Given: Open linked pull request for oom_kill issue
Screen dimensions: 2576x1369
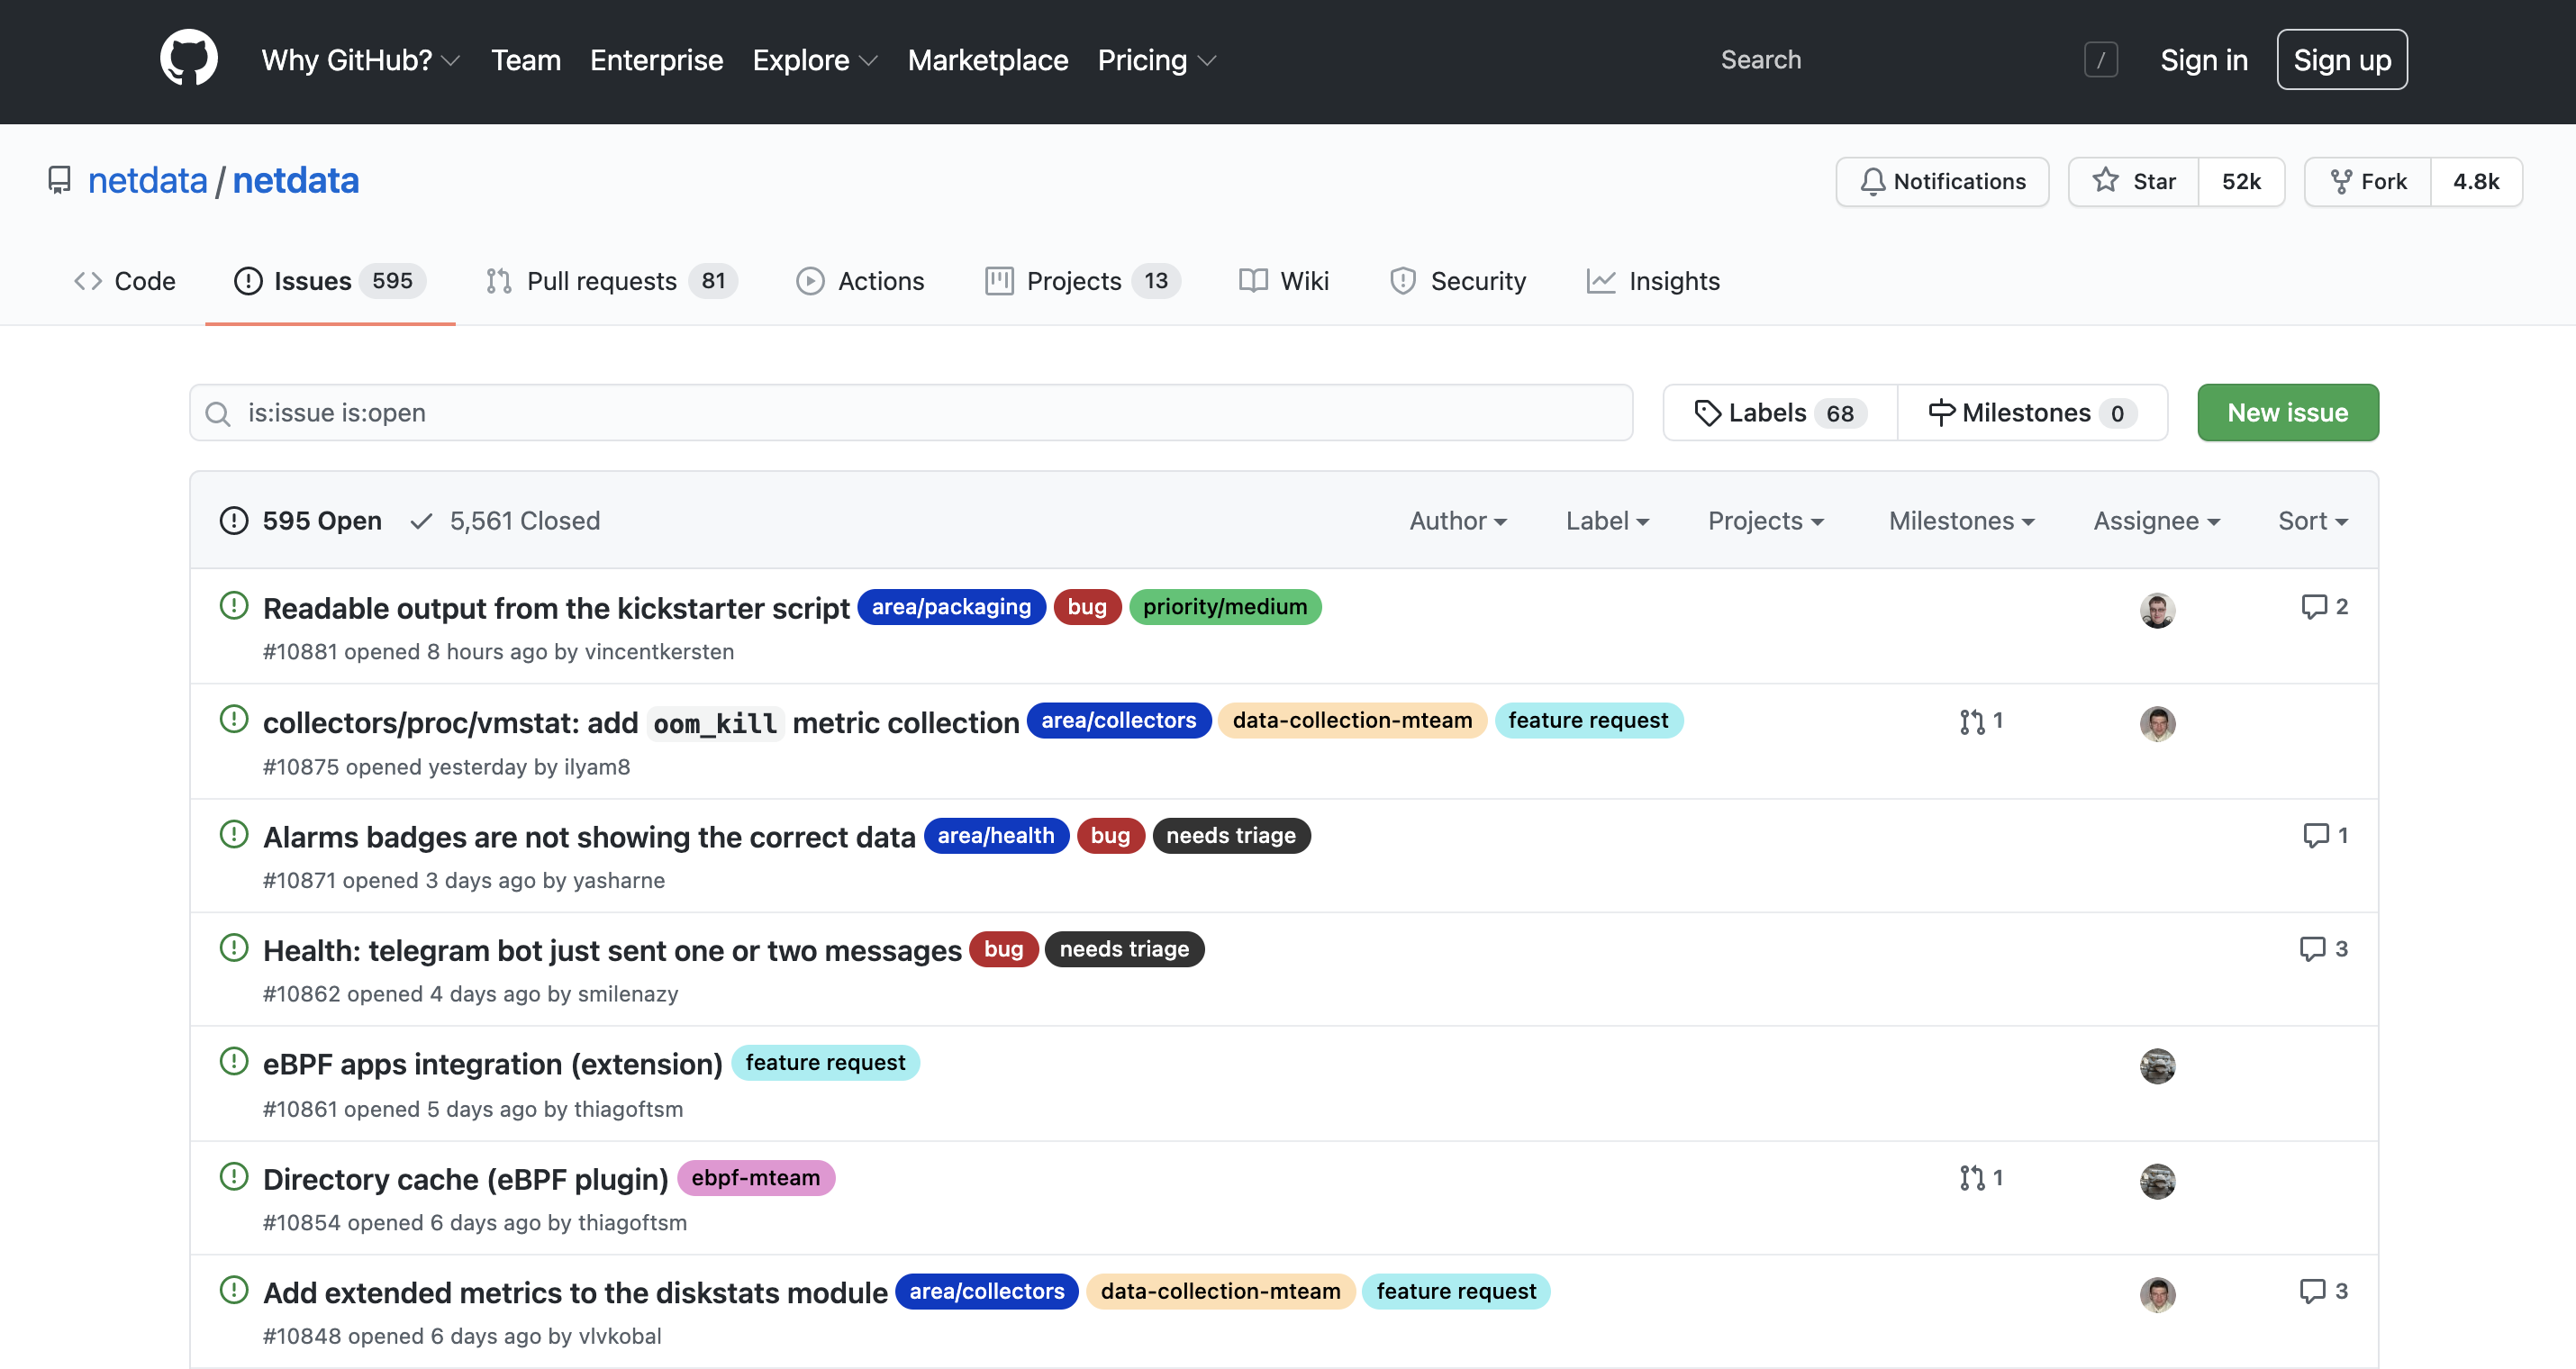Looking at the screenshot, I should click(x=1980, y=721).
